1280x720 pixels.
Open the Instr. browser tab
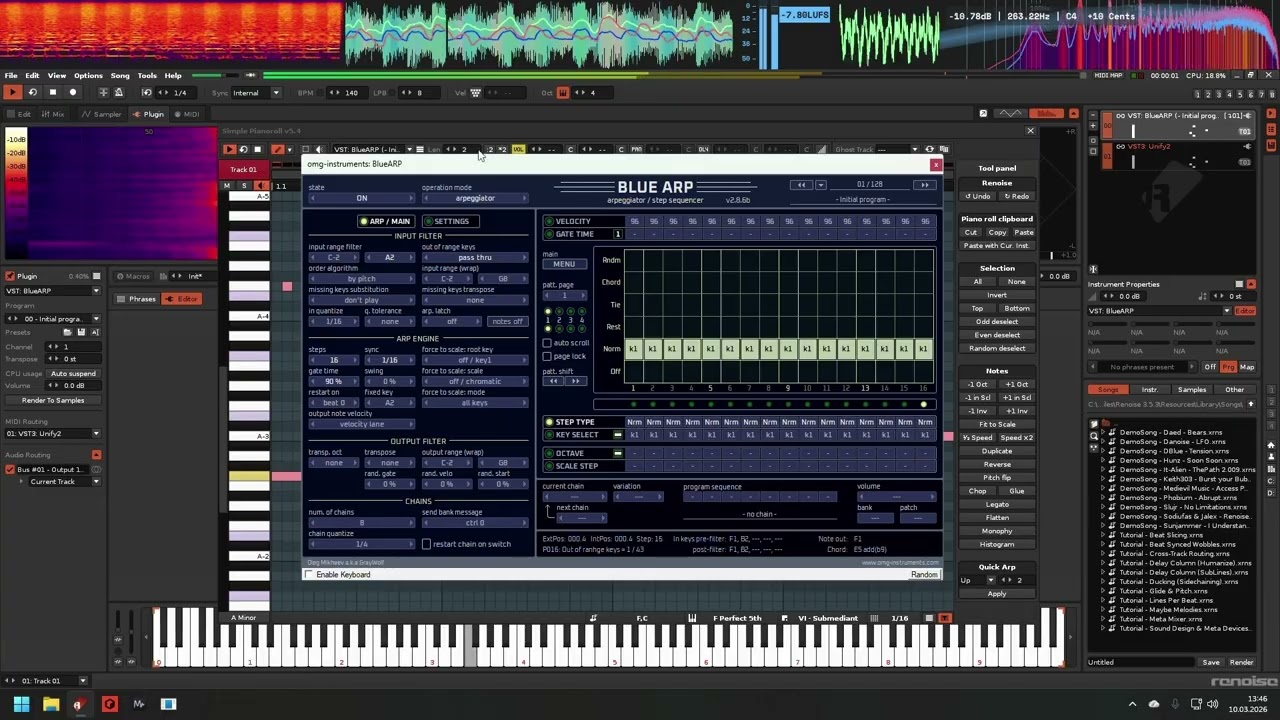pyautogui.click(x=1150, y=390)
